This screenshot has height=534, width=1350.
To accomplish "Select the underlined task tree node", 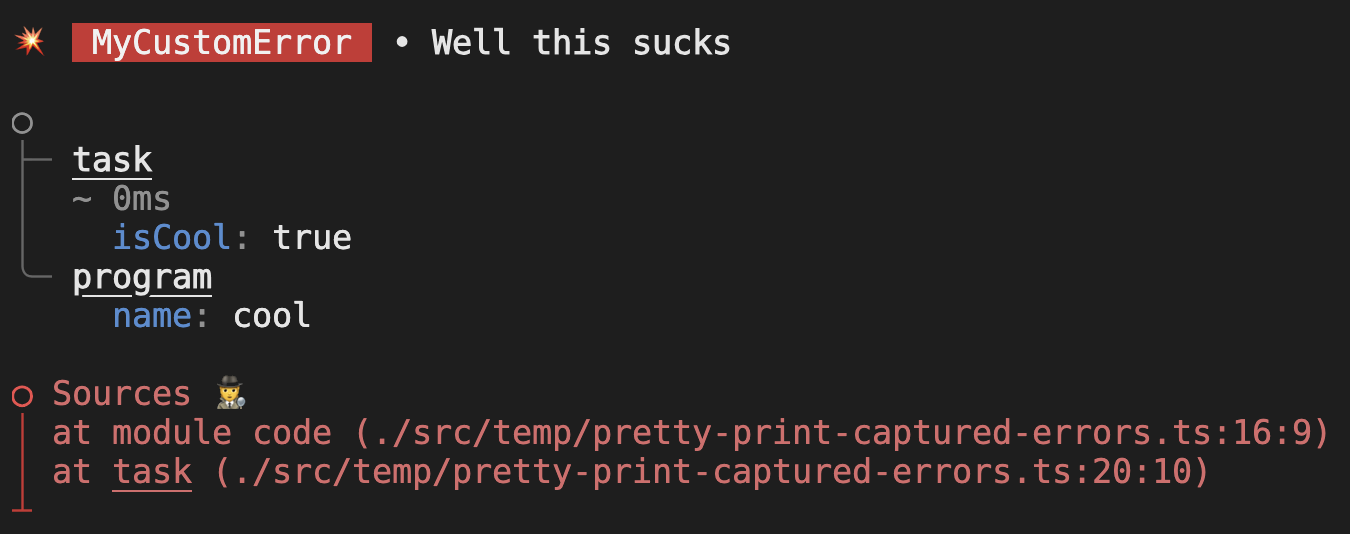I will [113, 160].
